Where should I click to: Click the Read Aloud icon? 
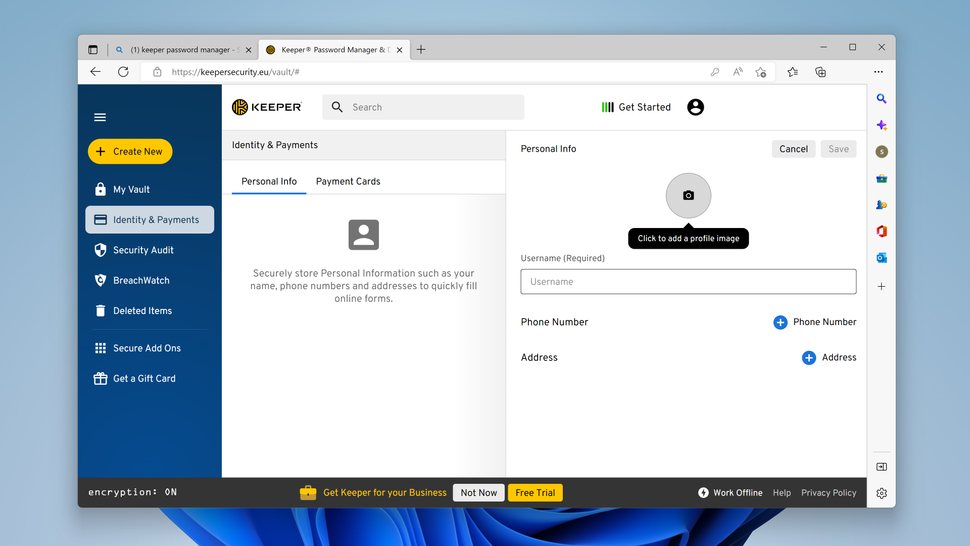[x=737, y=72]
